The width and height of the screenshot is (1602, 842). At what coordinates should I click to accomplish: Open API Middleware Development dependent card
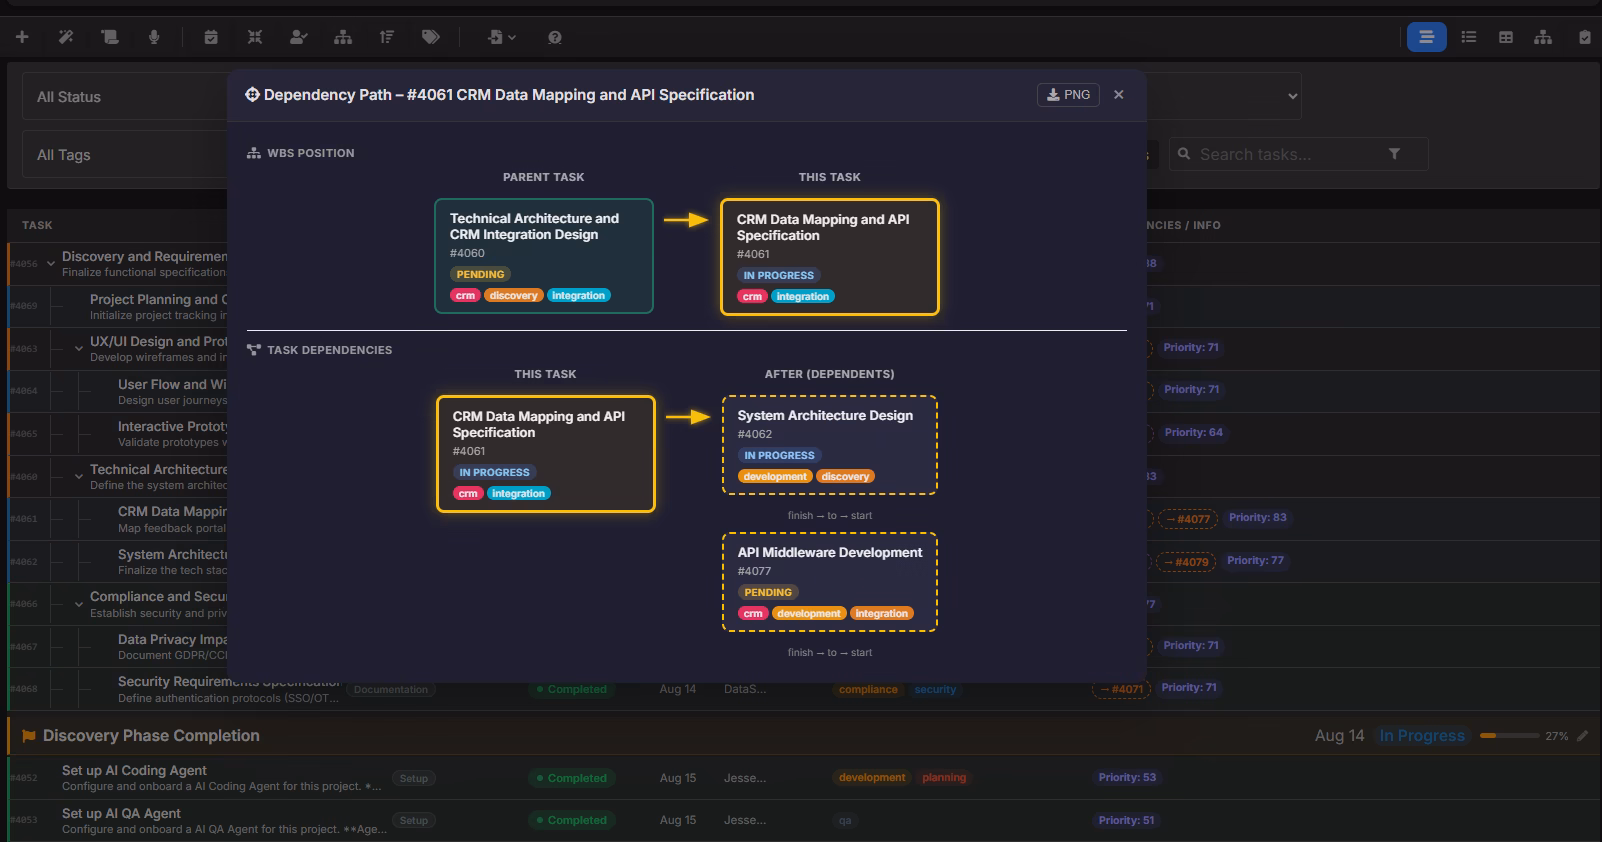point(830,582)
